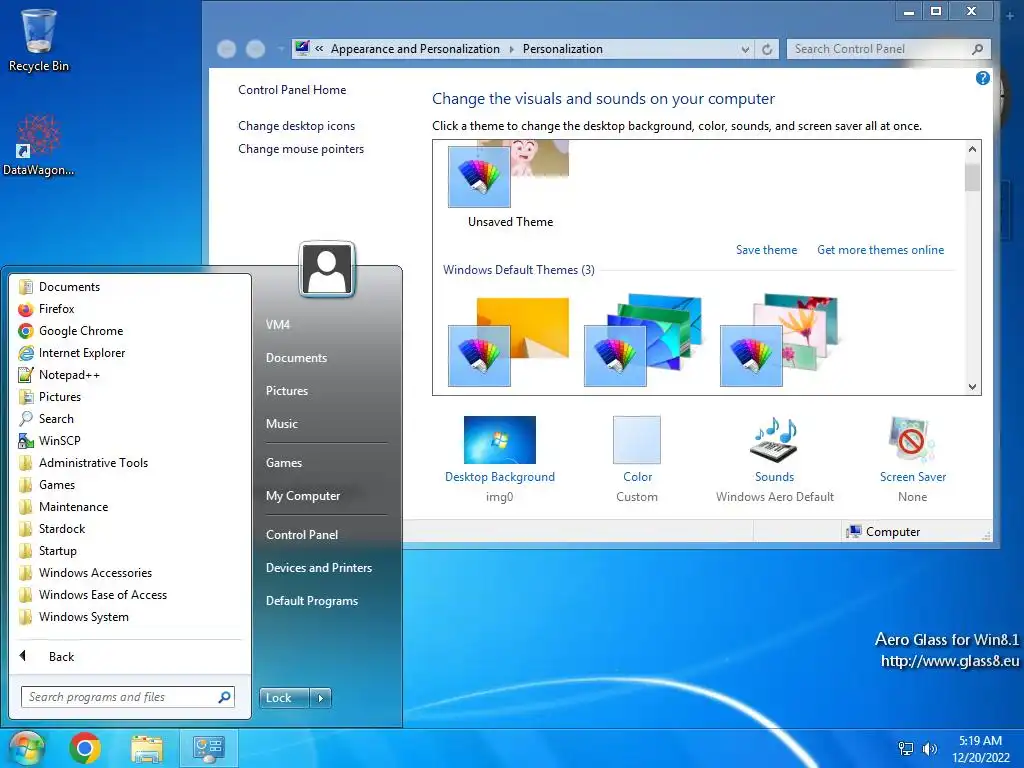Open the Recycle Bin desktop icon
The width and height of the screenshot is (1024, 768).
tap(39, 39)
